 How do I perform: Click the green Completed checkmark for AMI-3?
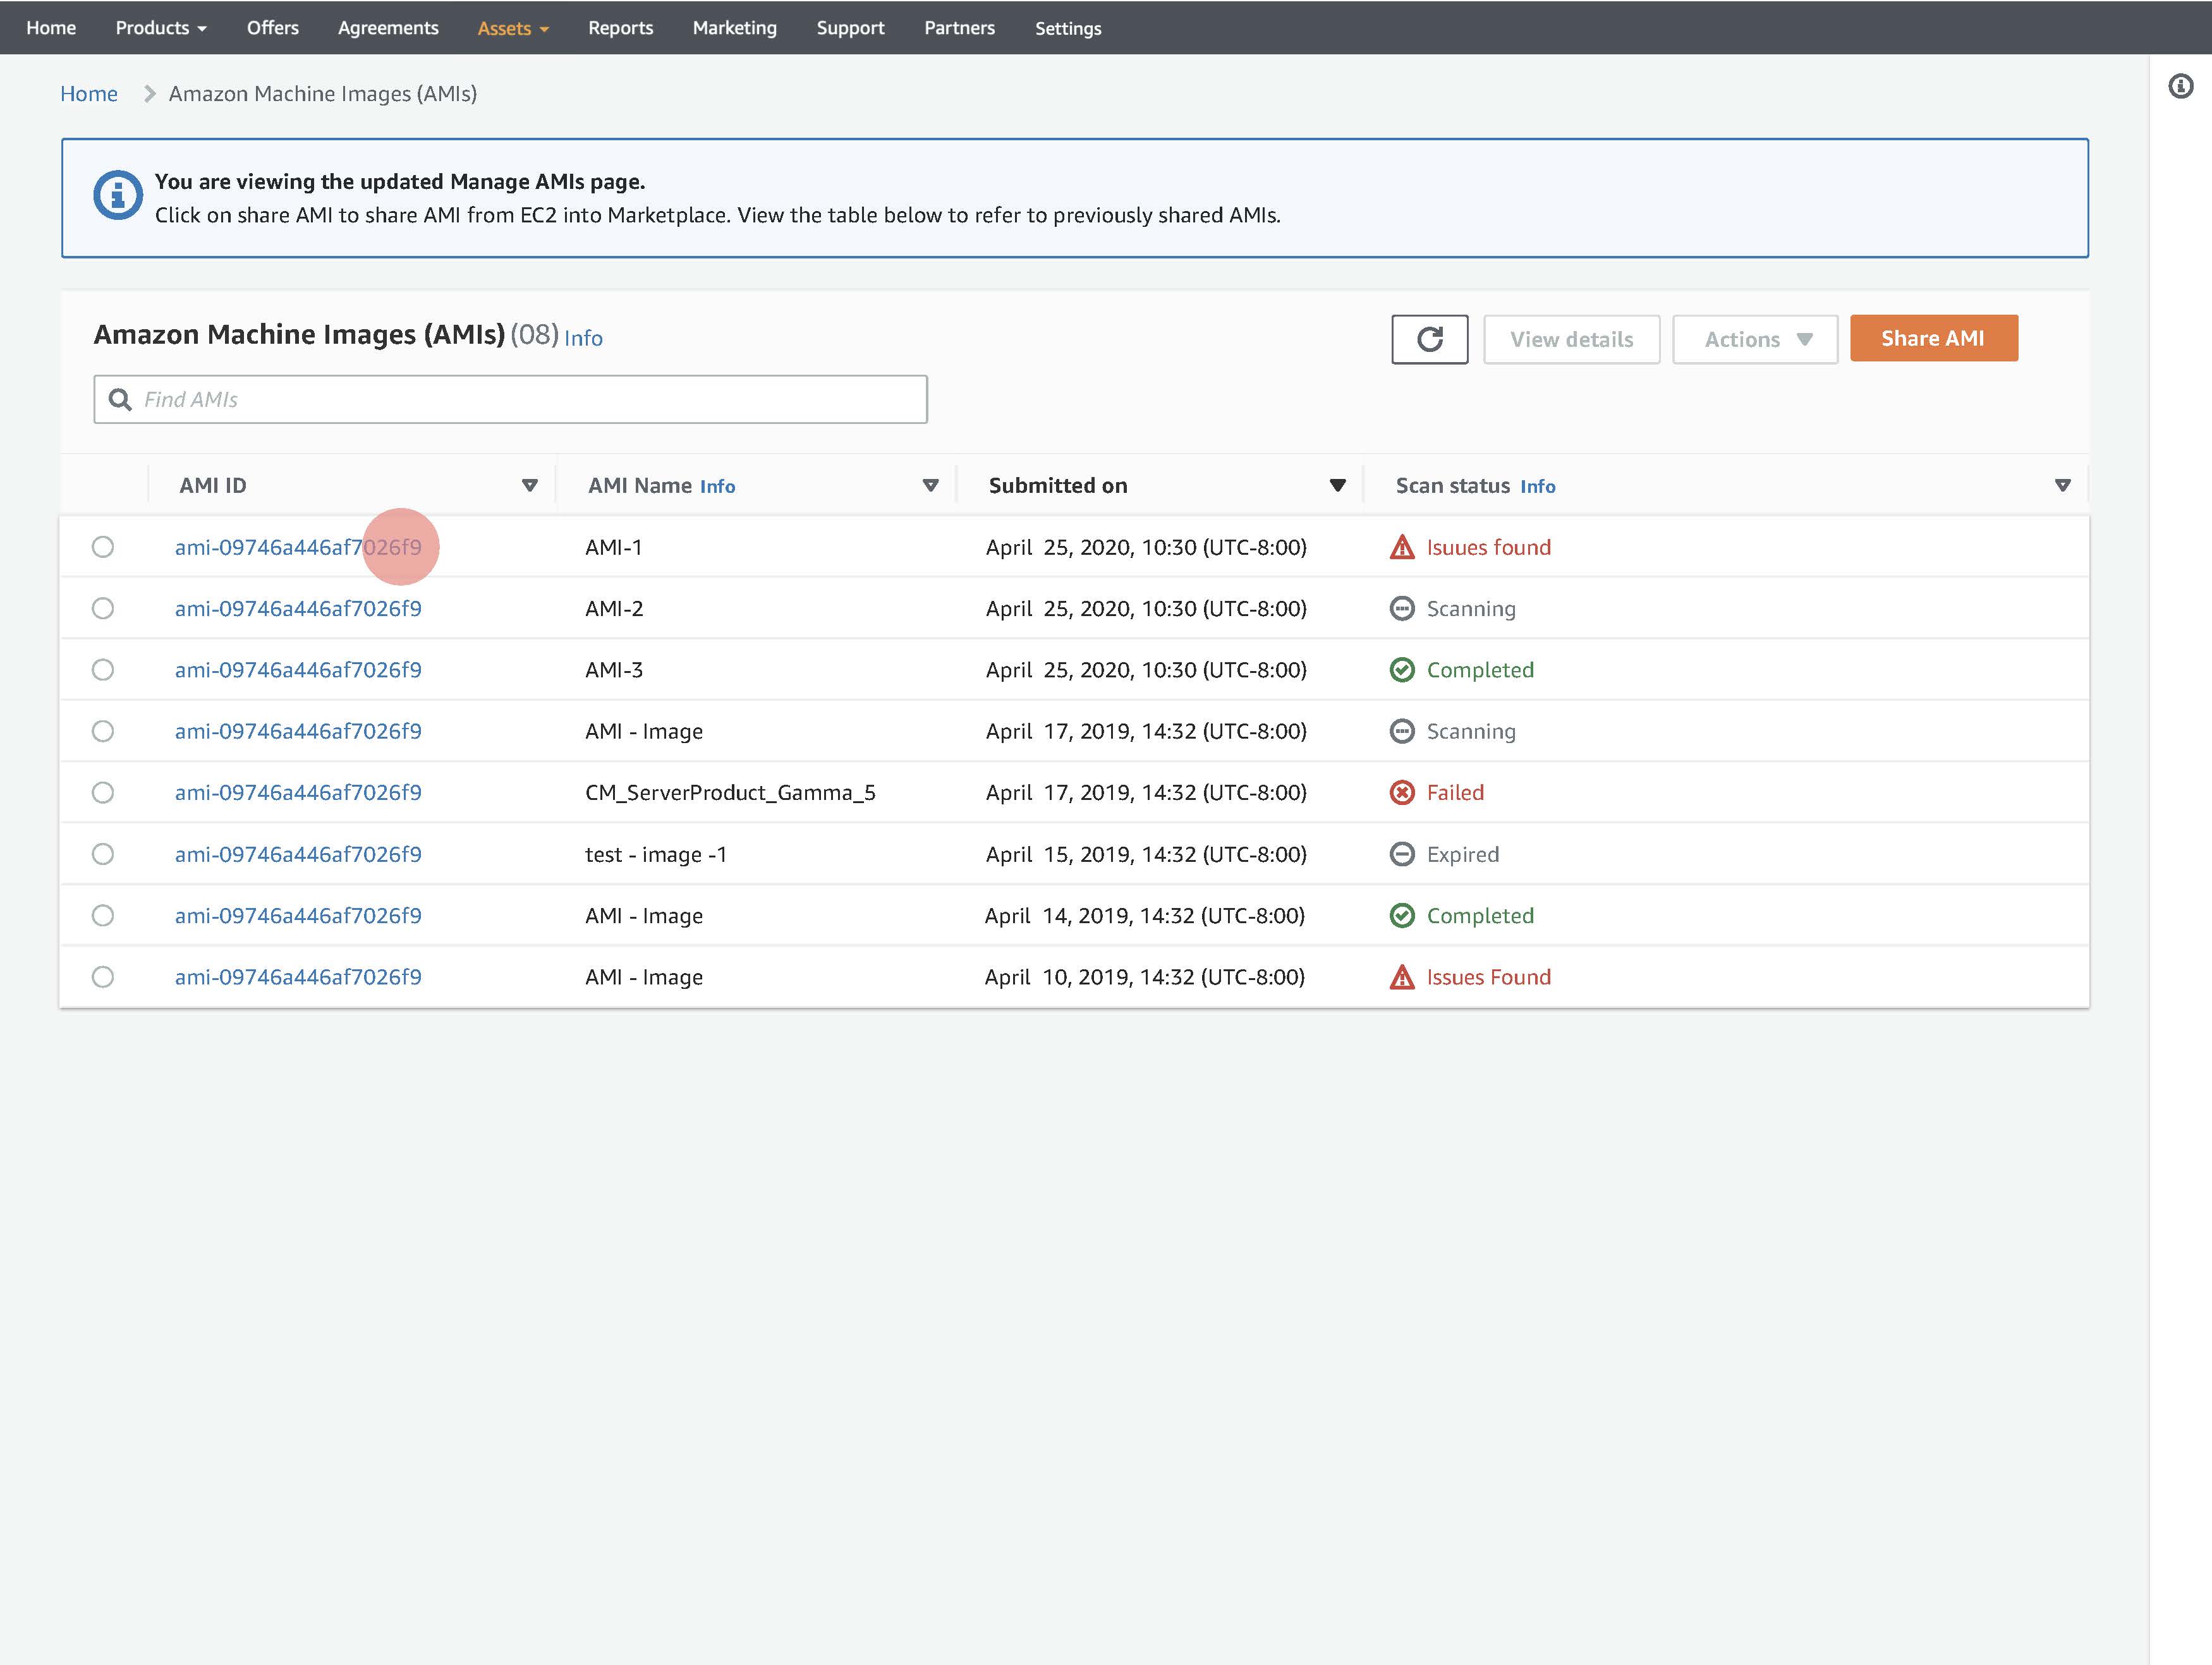point(1402,670)
